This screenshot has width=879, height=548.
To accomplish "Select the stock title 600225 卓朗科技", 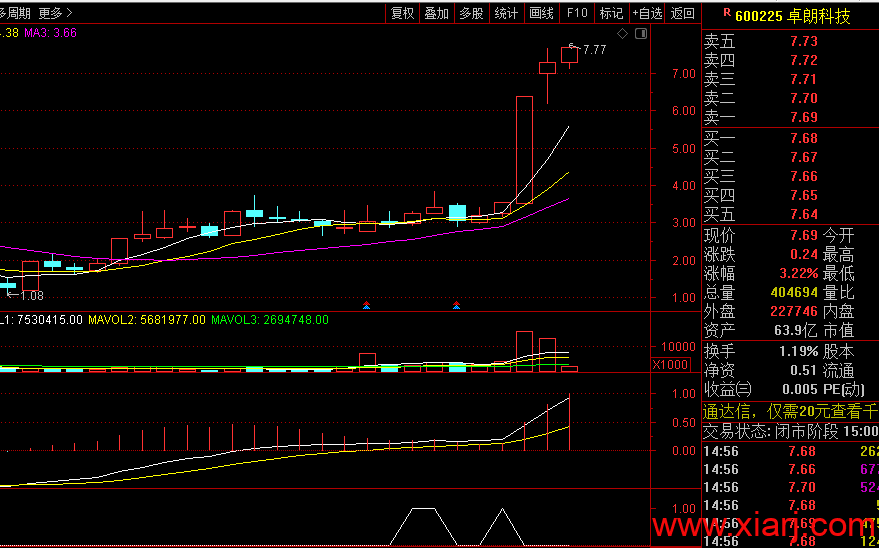I will (x=793, y=16).
